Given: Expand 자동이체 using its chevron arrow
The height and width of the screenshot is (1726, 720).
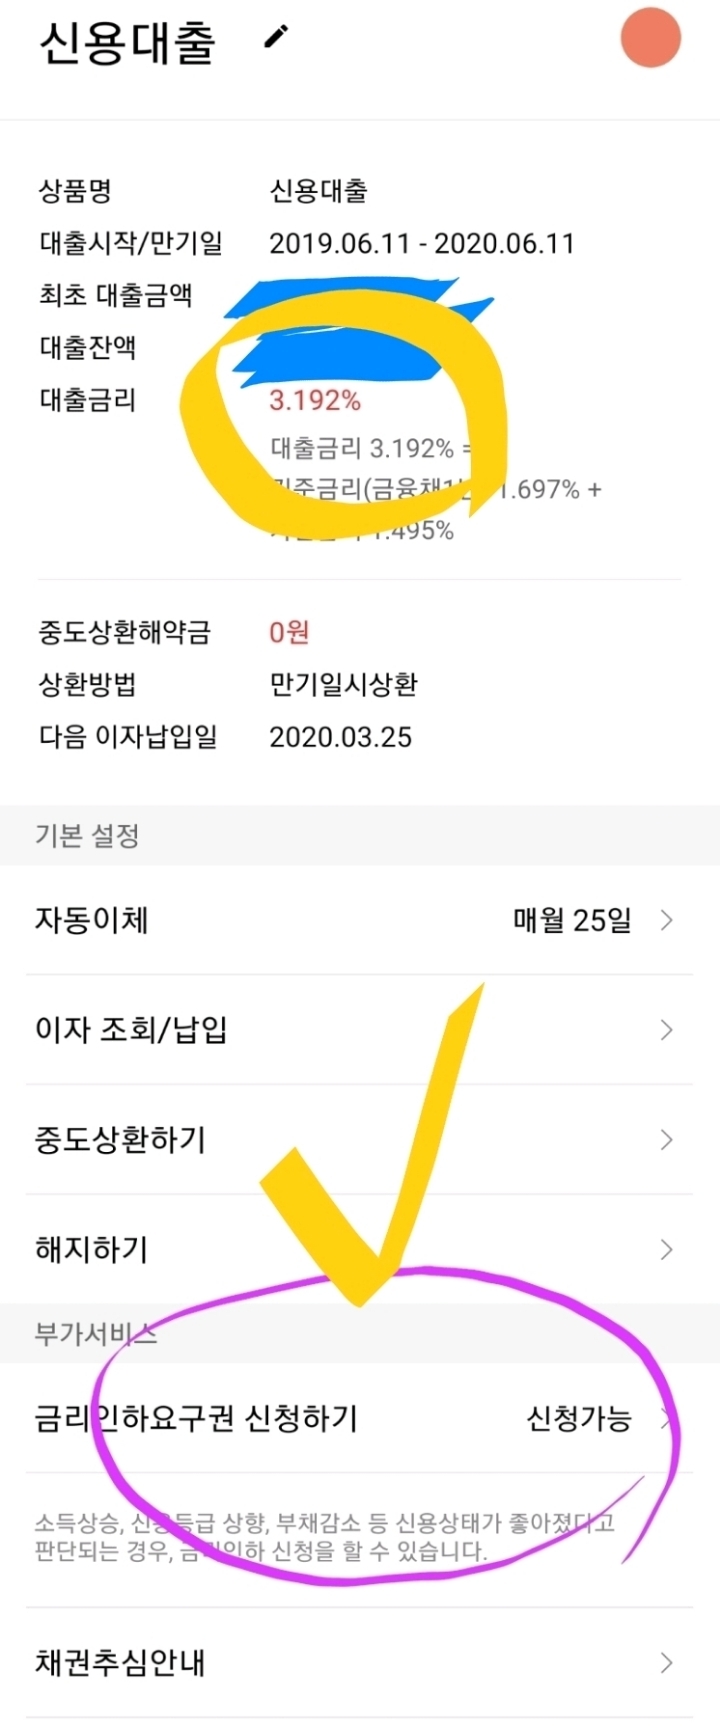Looking at the screenshot, I should click(666, 920).
